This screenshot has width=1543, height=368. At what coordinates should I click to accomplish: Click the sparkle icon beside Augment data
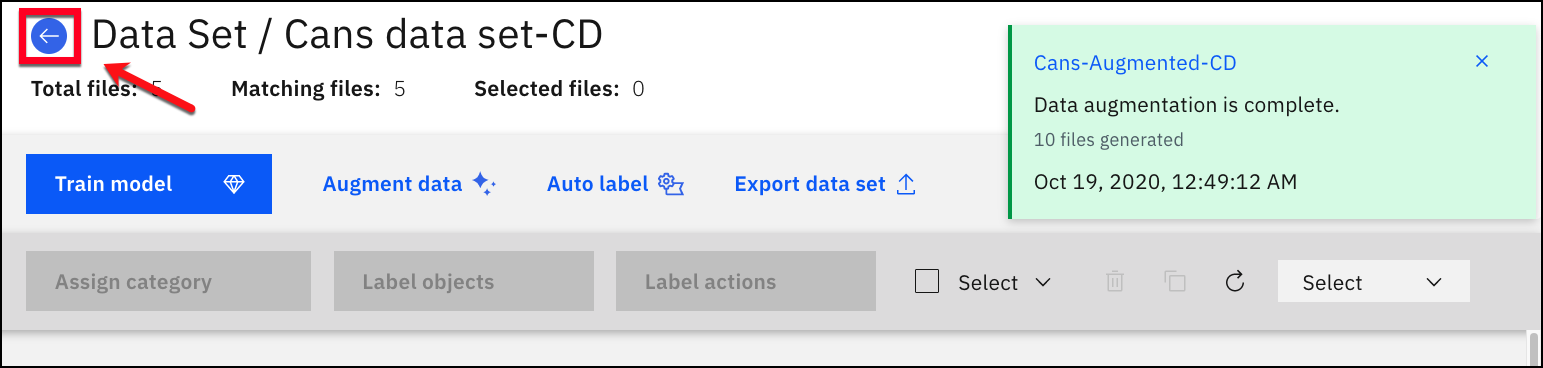coord(484,184)
